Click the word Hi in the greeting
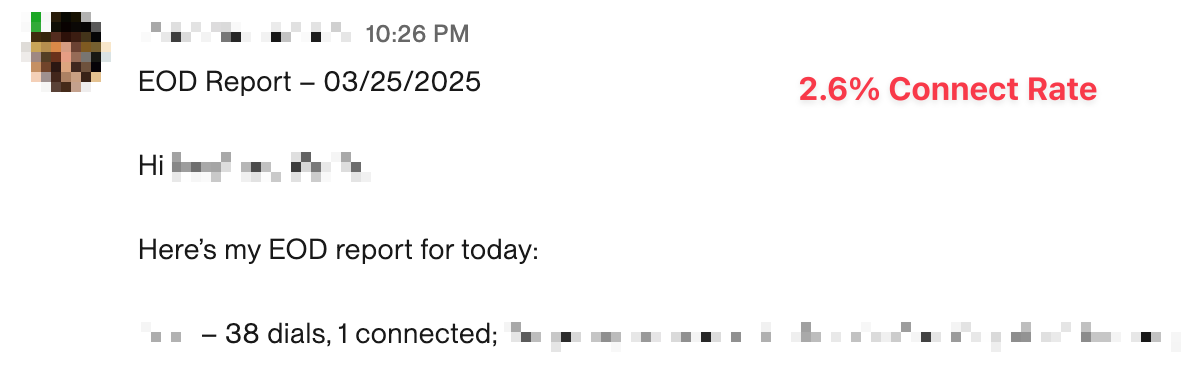The width and height of the screenshot is (1190, 374). pyautogui.click(x=151, y=165)
